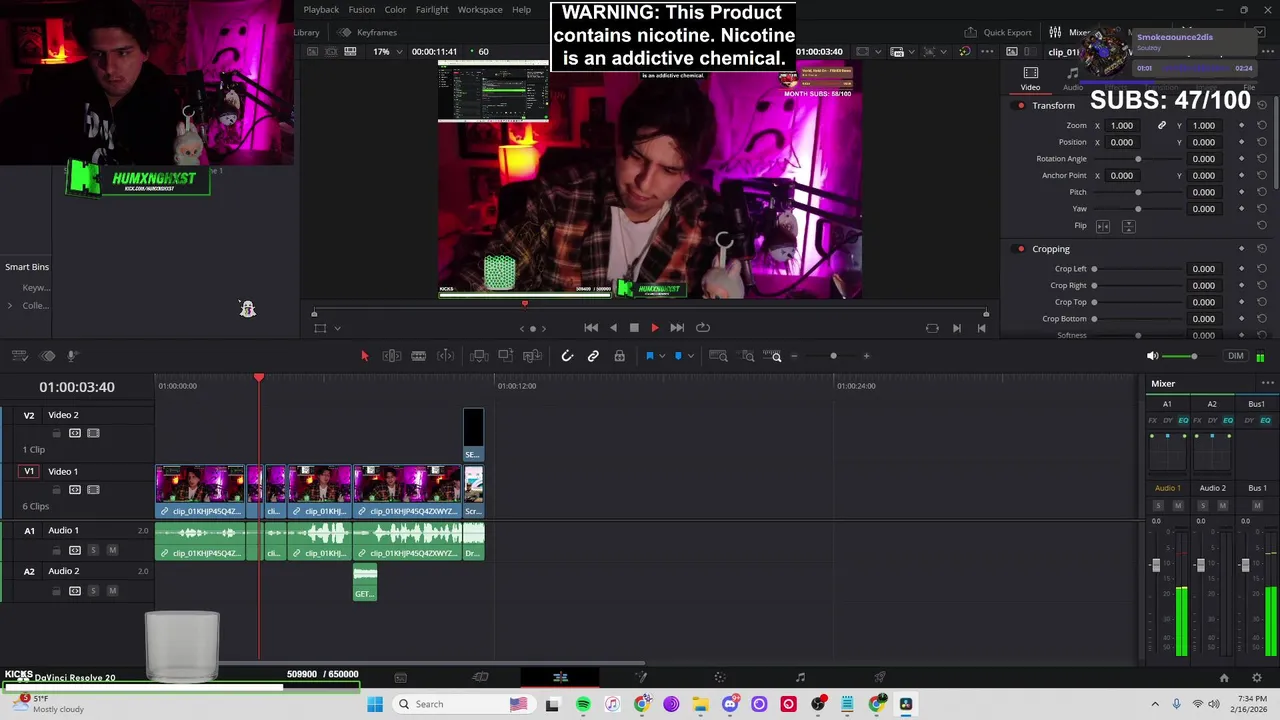Image resolution: width=1280 pixels, height=720 pixels.
Task: Click the Flip vertical button
Action: pos(1128,226)
